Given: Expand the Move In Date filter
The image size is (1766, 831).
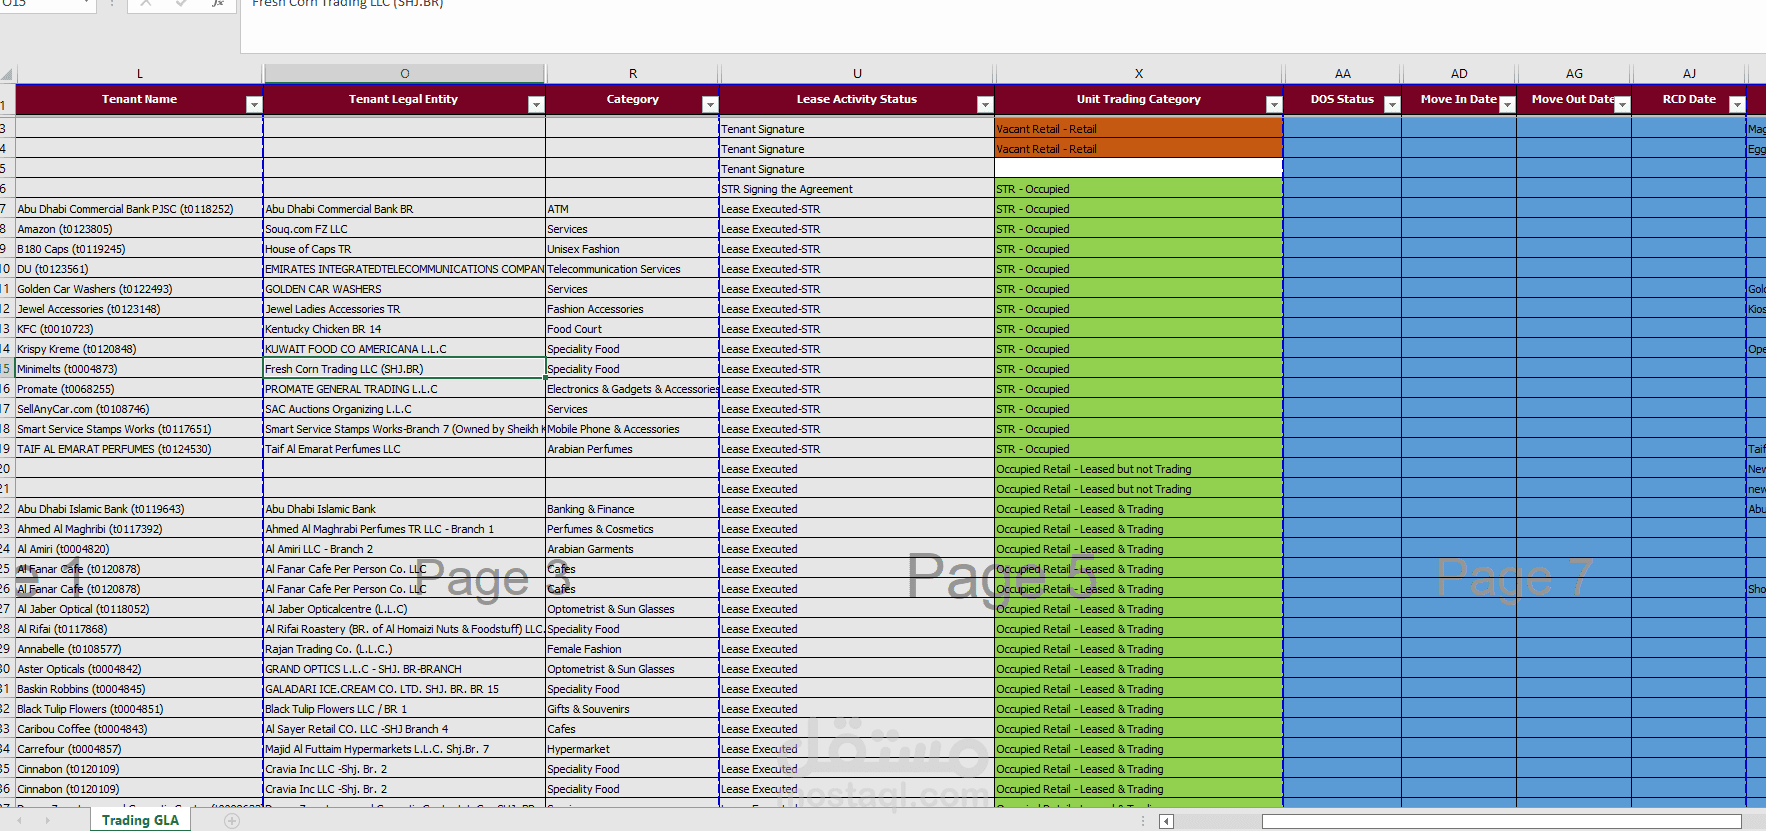Looking at the screenshot, I should (1507, 105).
